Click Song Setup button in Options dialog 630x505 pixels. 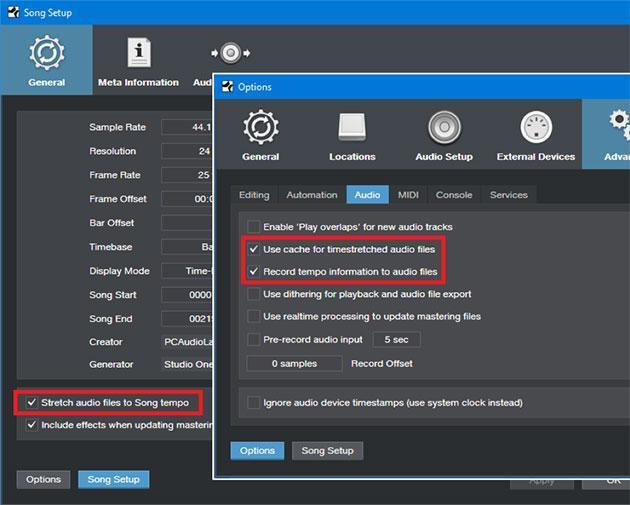point(328,450)
